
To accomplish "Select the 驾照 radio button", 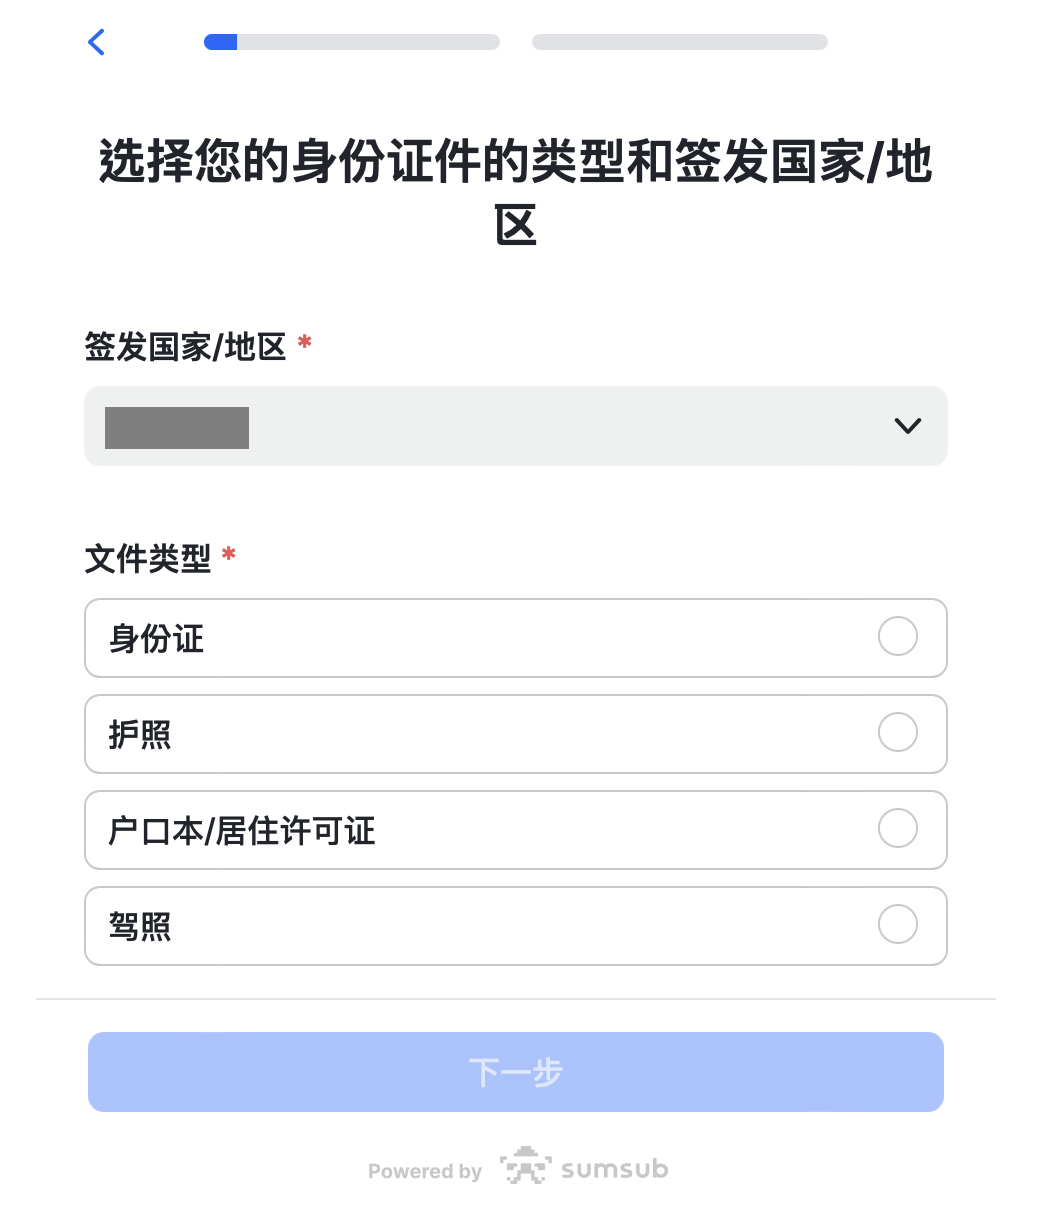I will point(897,924).
